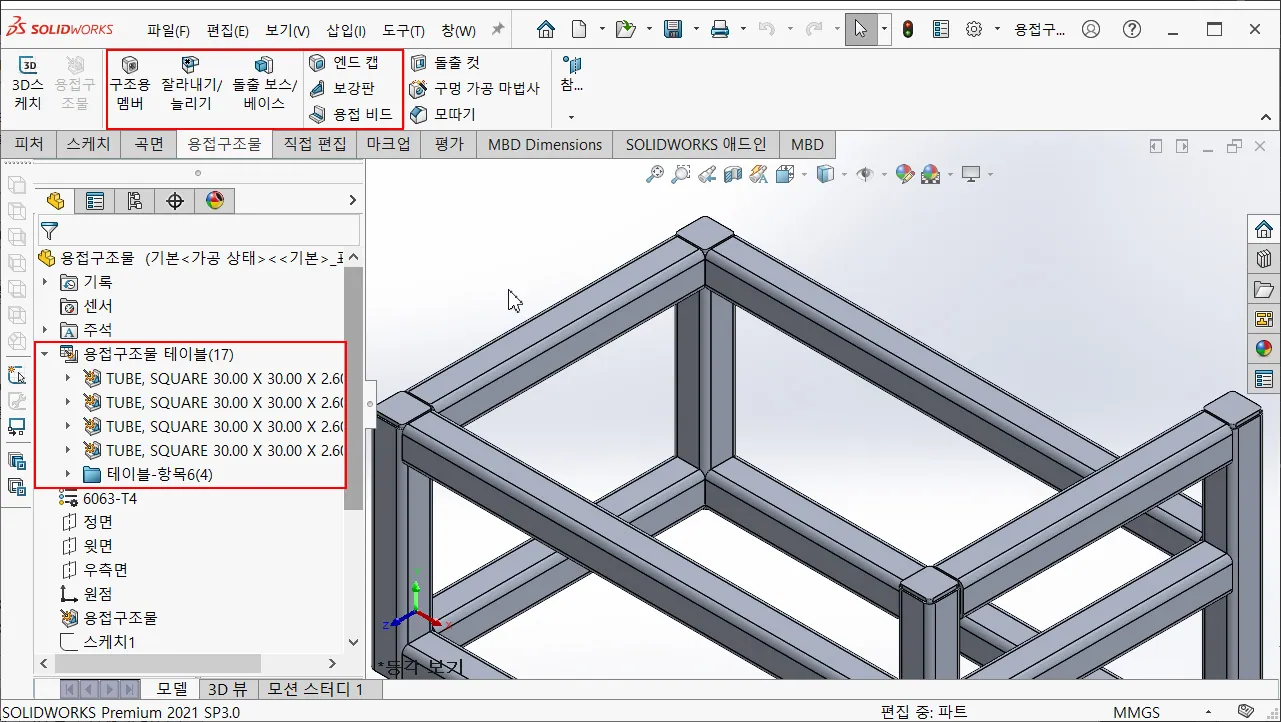Open the user login account icon
The image size is (1281, 722).
pyautogui.click(x=1092, y=29)
